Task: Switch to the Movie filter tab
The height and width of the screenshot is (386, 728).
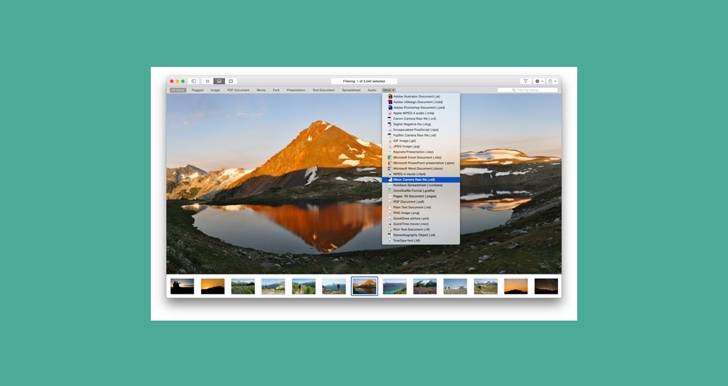Action: coord(261,90)
